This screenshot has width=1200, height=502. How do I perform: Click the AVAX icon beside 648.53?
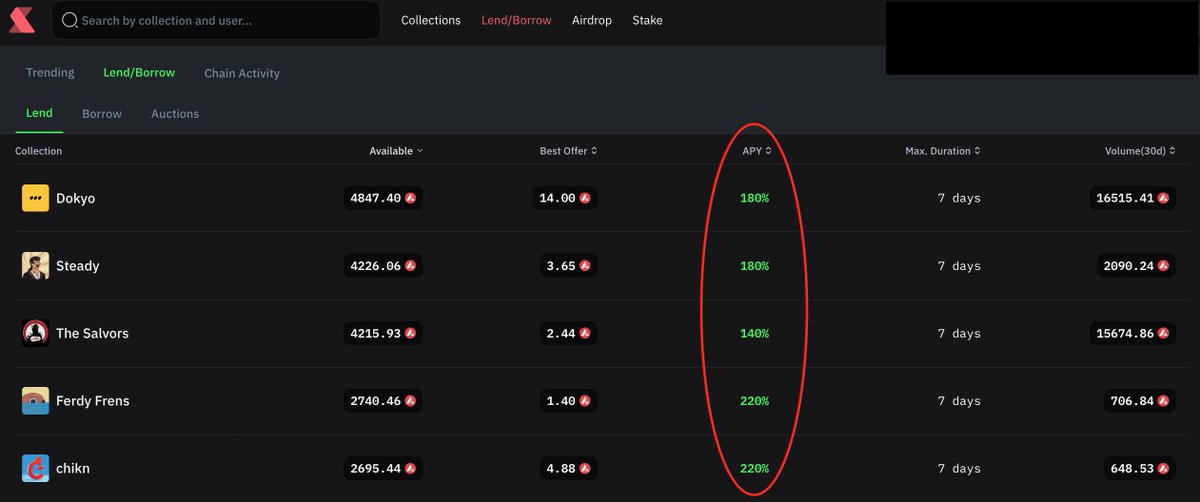1164,468
